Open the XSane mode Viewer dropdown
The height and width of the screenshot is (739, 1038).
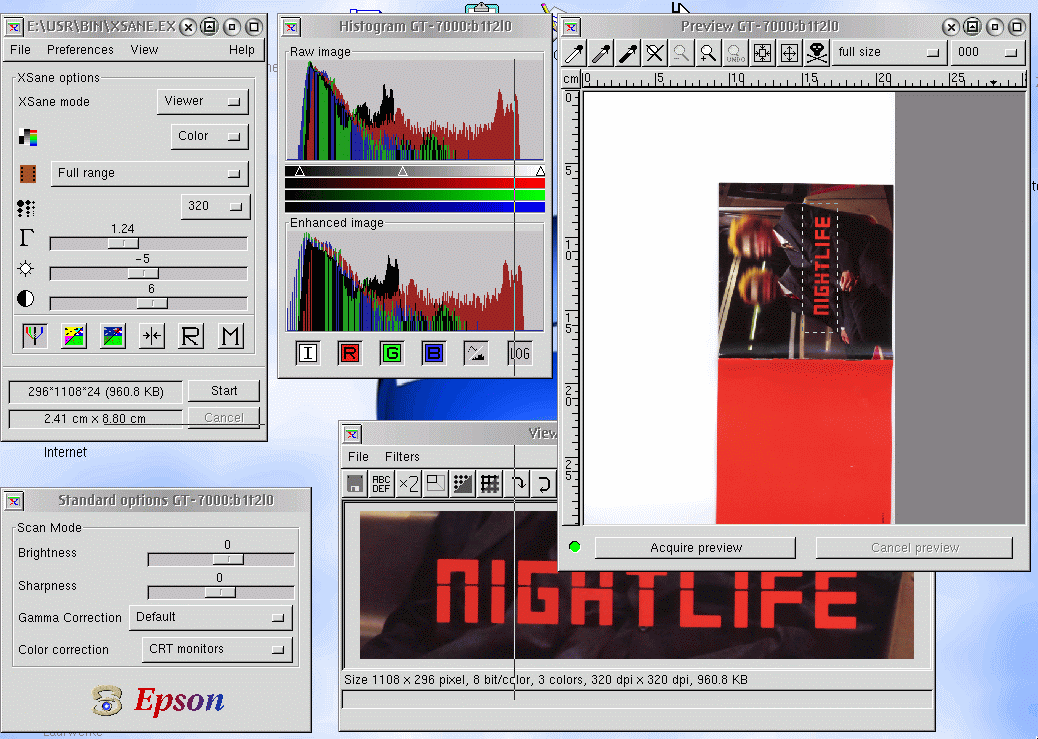tap(203, 101)
